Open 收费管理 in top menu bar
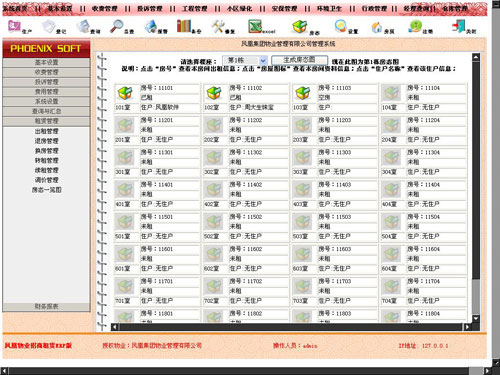The height and width of the screenshot is (375, 500). tap(105, 9)
